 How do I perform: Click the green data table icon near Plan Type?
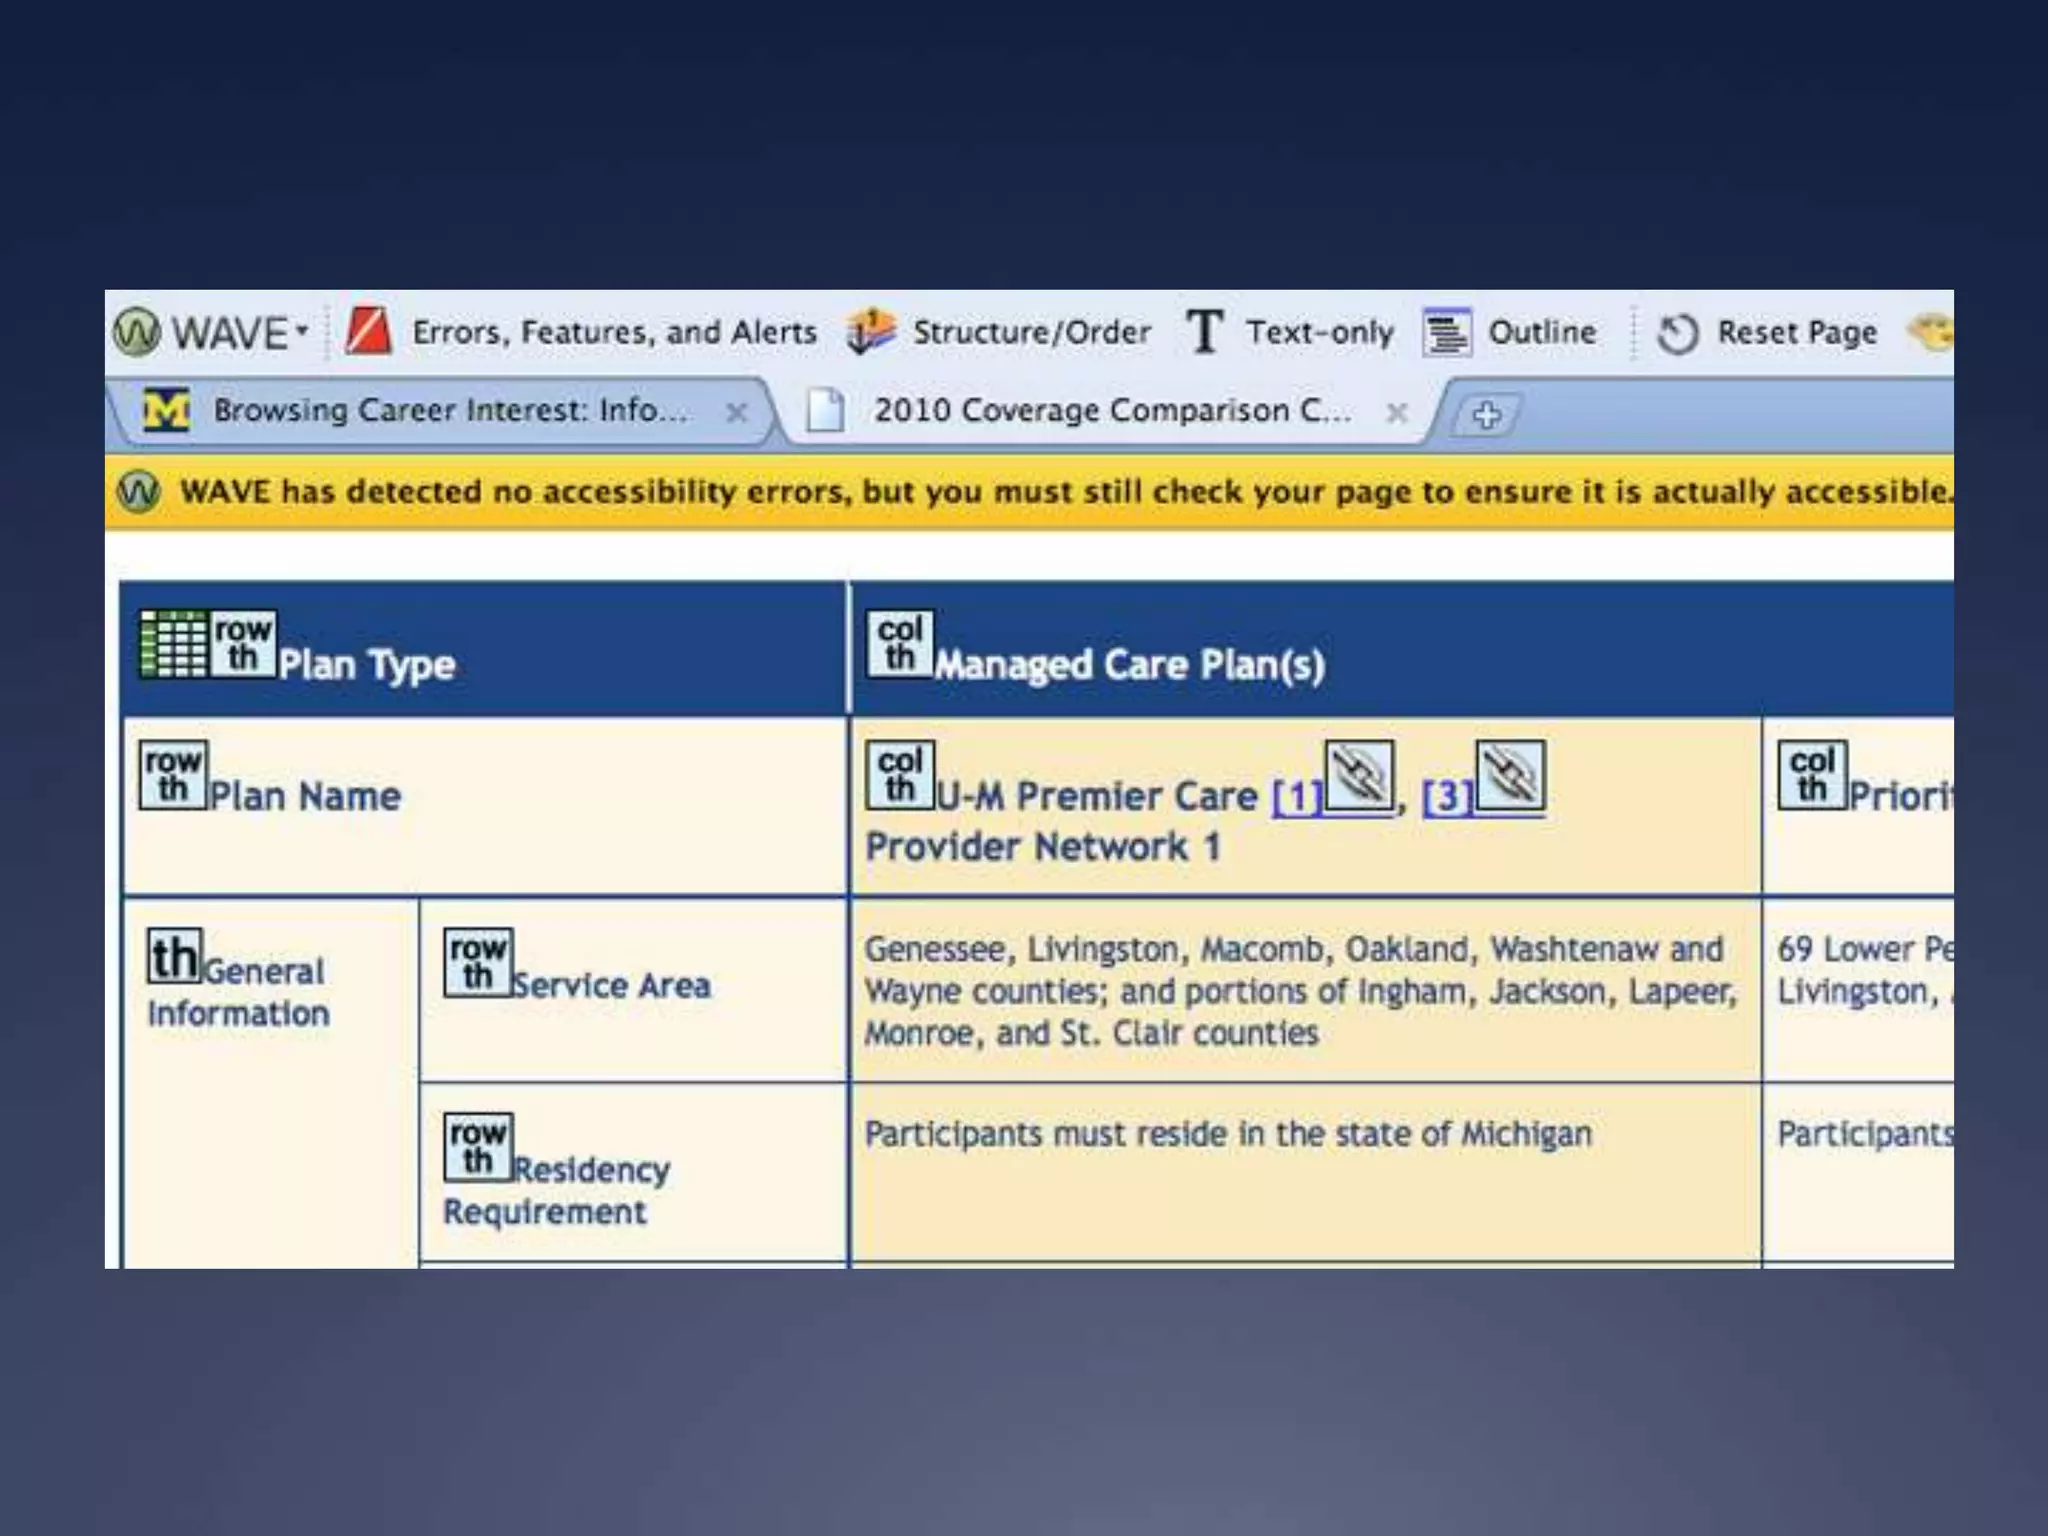[x=173, y=644]
